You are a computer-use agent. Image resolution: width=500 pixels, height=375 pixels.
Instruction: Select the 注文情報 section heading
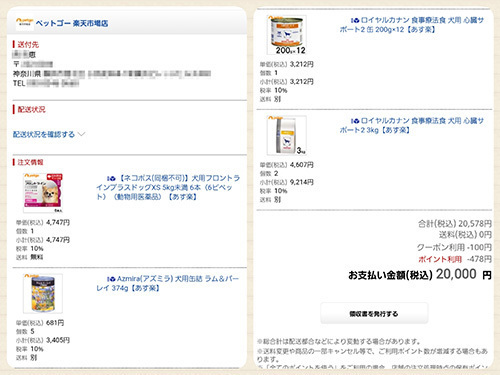(30, 162)
